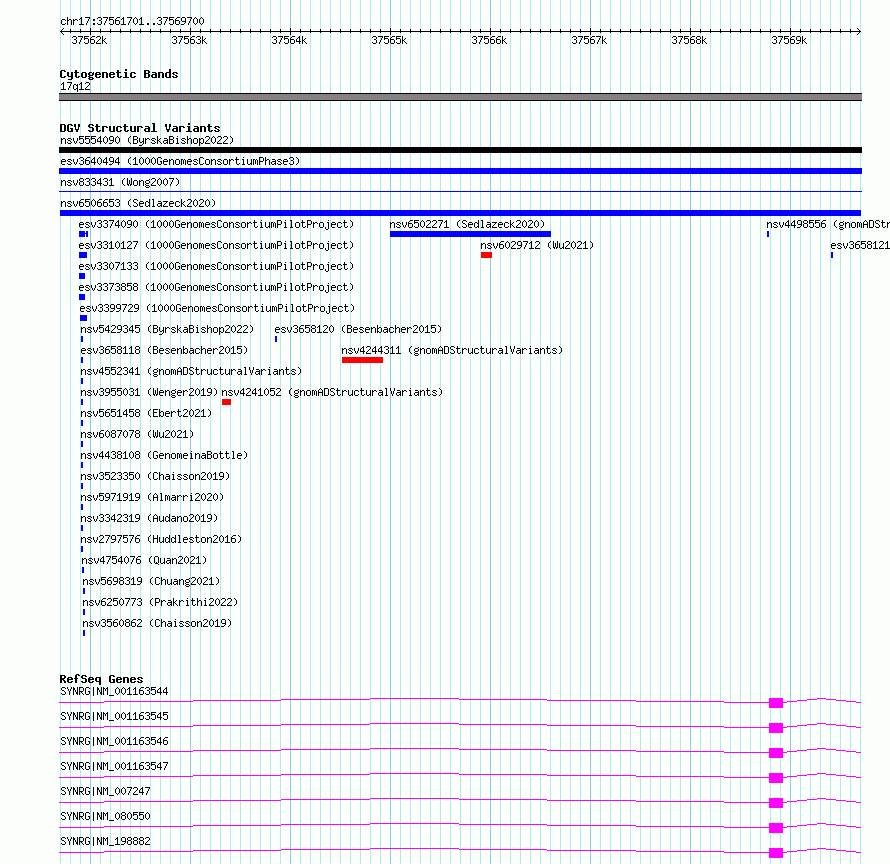Click the nsv833431 (Wong2007) label
The height and width of the screenshot is (864, 890).
(120, 182)
